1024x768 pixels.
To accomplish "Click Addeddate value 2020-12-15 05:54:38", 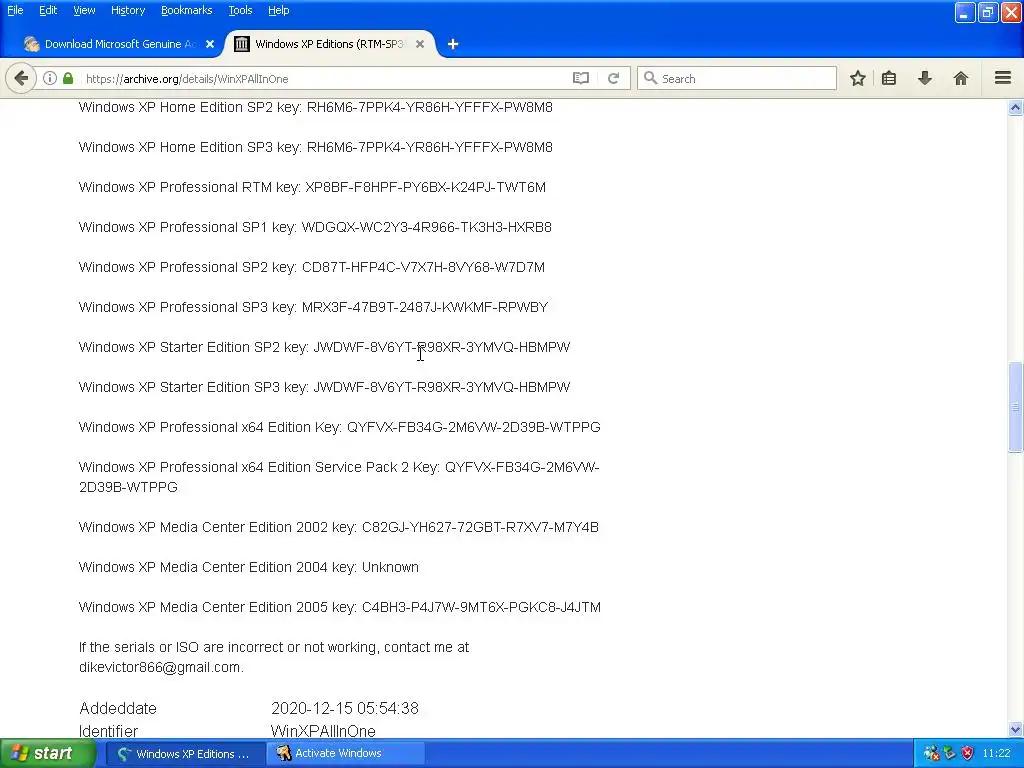I will point(345,709).
